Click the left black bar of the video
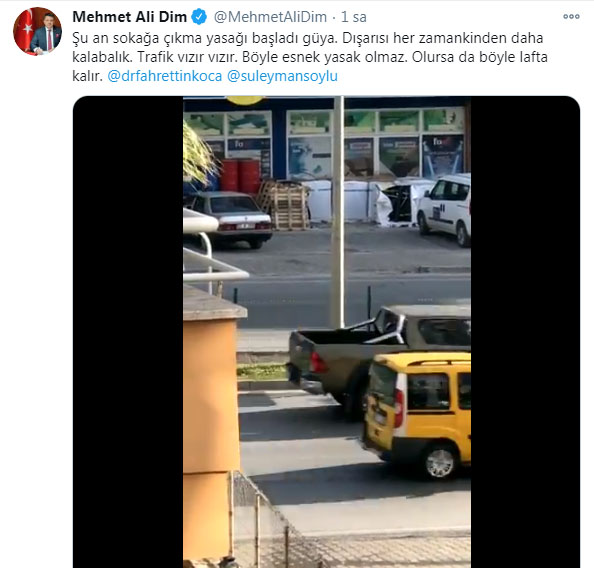This screenshot has width=594, height=568. 128,332
